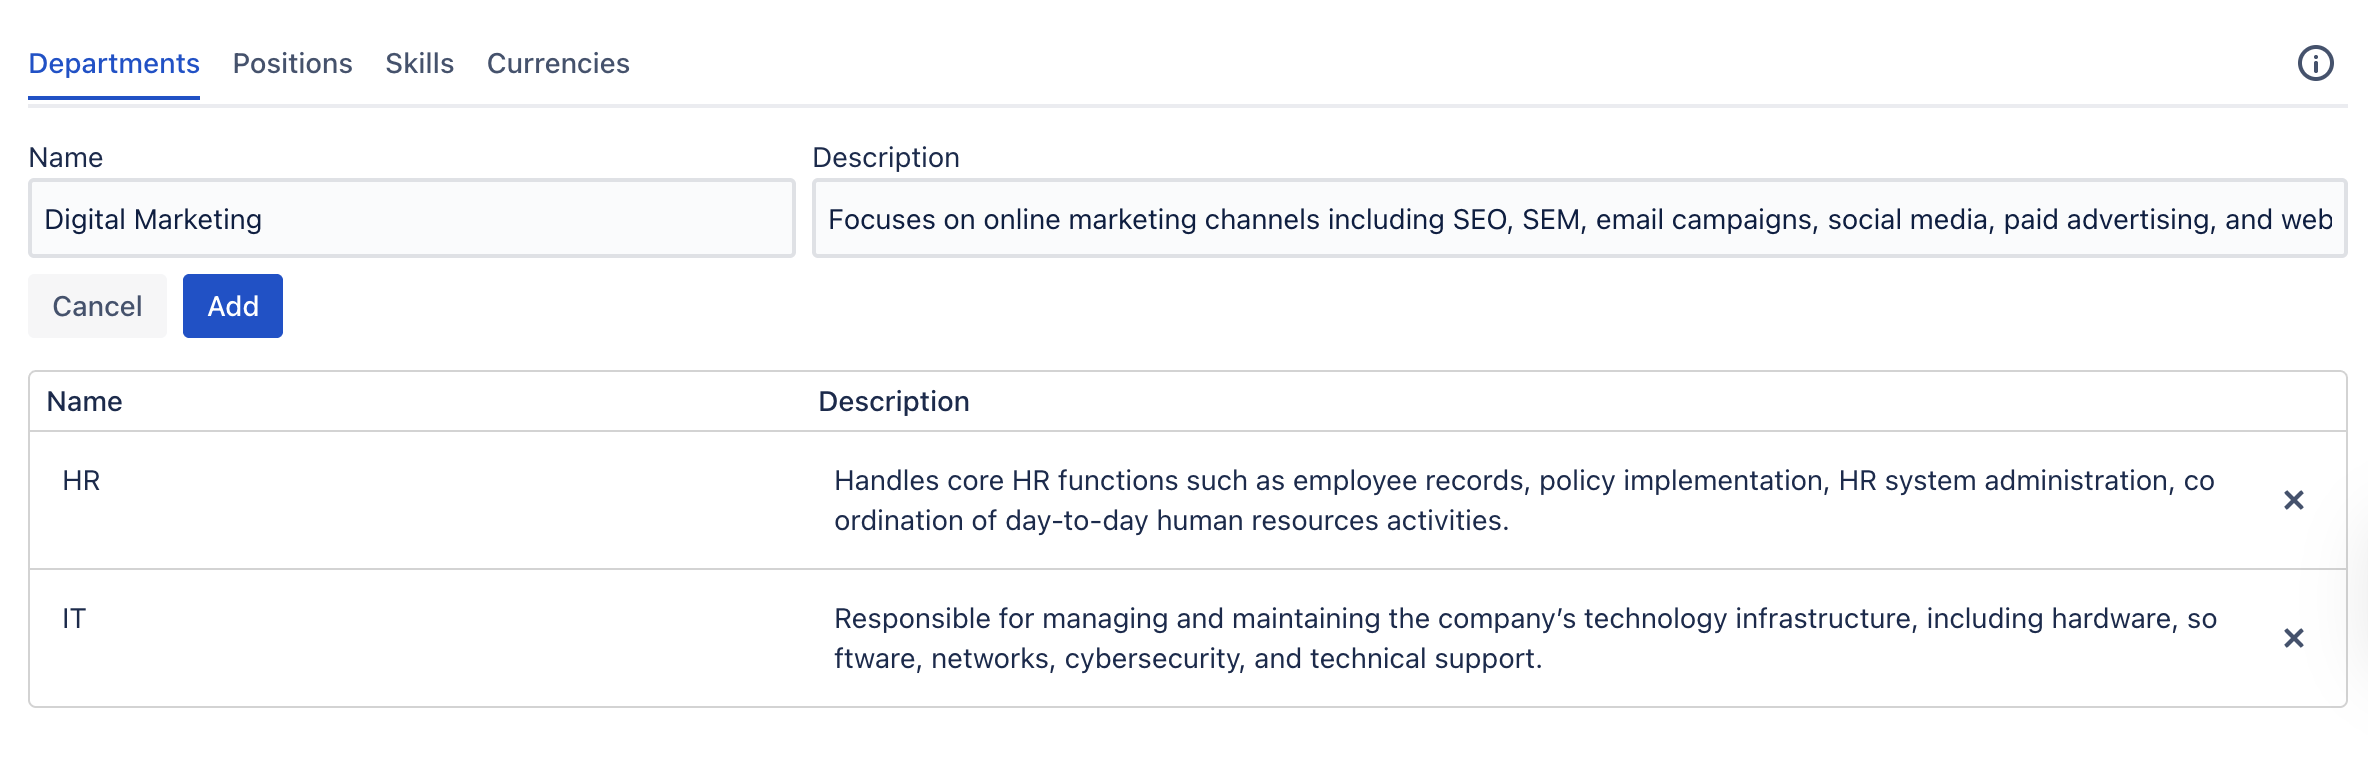The image size is (2368, 780).
Task: Click the Description label above the input
Action: tap(885, 158)
